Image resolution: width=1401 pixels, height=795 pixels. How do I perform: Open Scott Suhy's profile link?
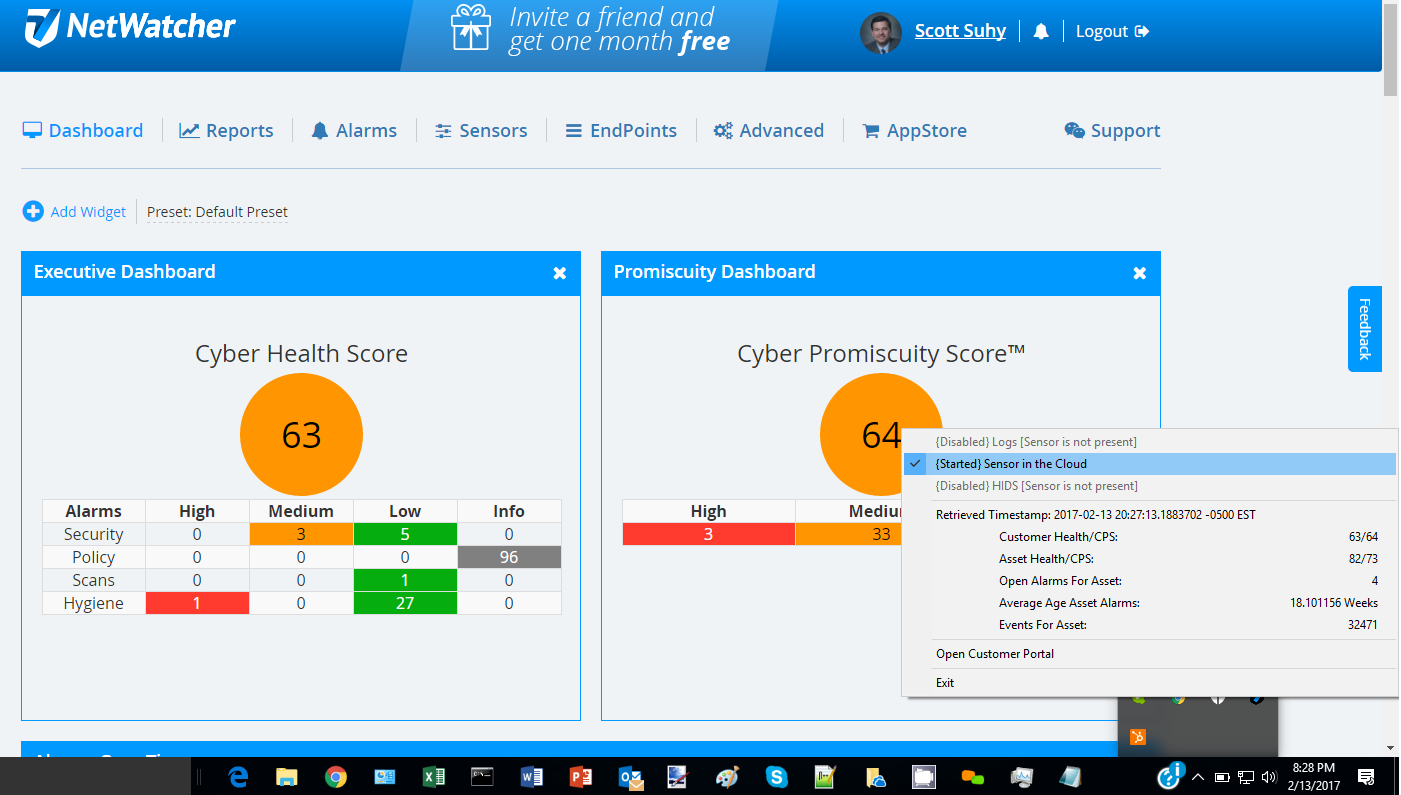(x=960, y=30)
